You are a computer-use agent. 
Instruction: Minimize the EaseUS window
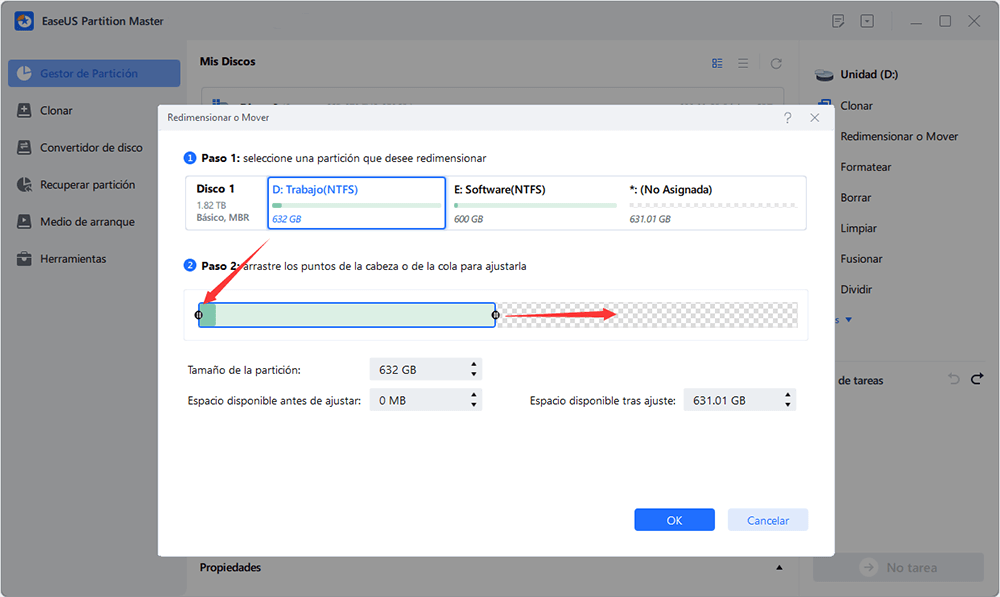[x=916, y=22]
